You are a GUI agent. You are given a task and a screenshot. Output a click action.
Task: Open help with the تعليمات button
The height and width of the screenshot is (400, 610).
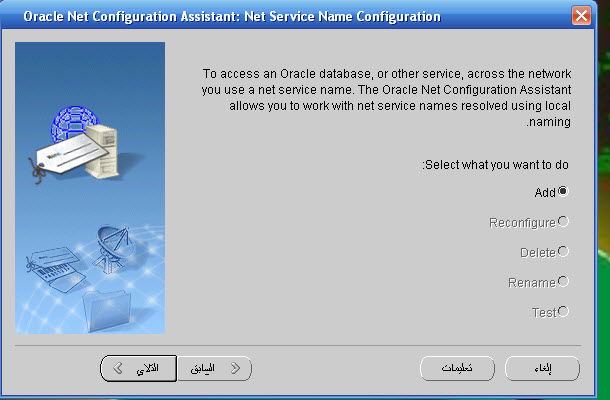(456, 368)
